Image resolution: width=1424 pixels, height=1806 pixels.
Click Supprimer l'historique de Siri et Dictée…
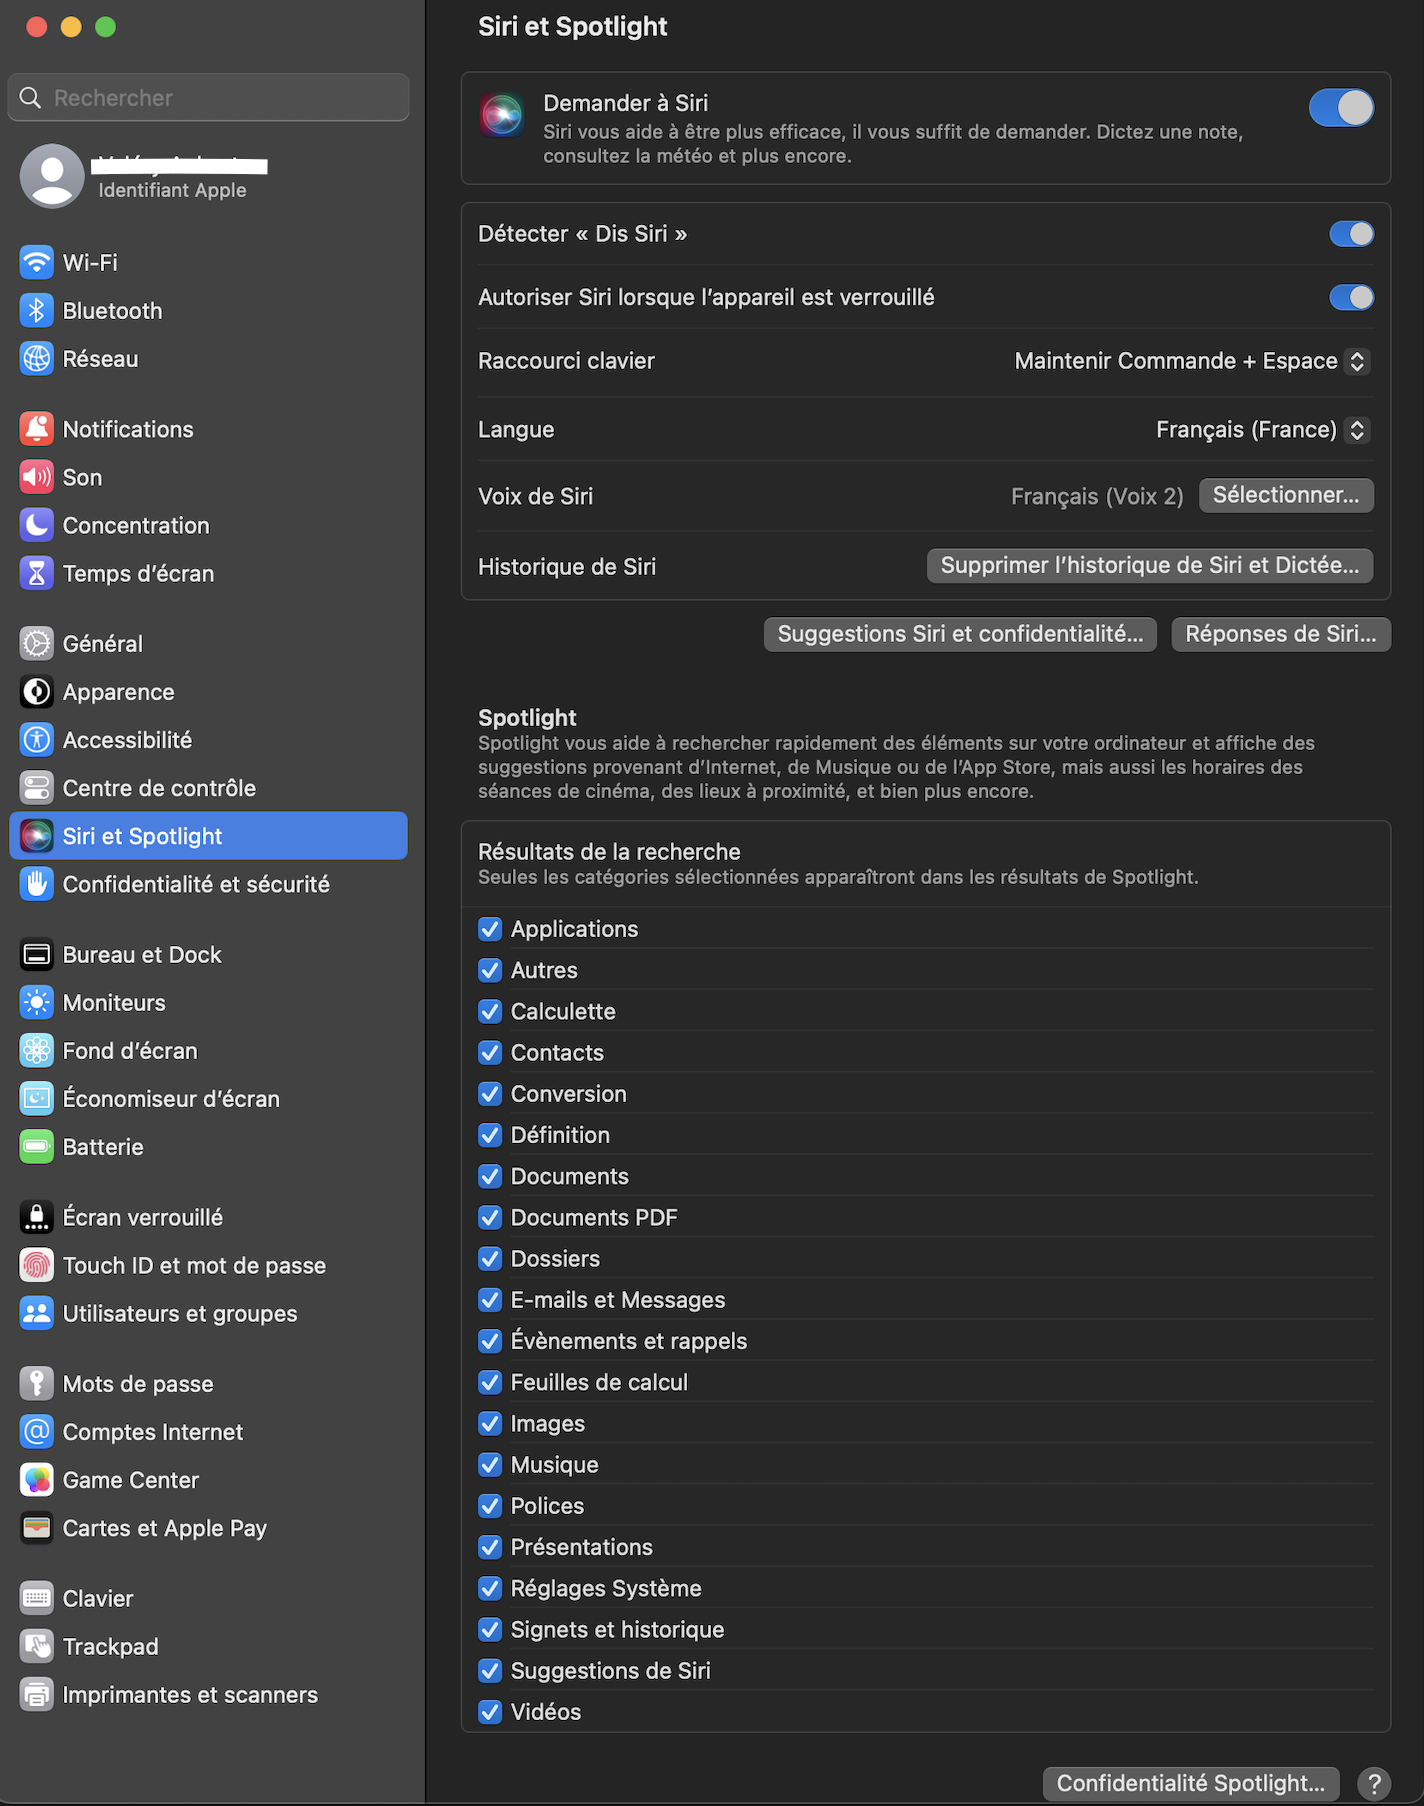[x=1150, y=565]
